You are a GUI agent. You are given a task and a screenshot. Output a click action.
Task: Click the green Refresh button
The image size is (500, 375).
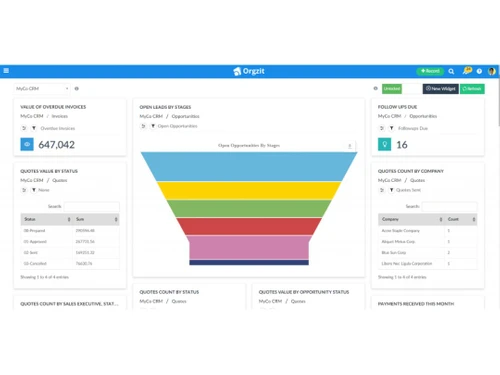click(472, 89)
